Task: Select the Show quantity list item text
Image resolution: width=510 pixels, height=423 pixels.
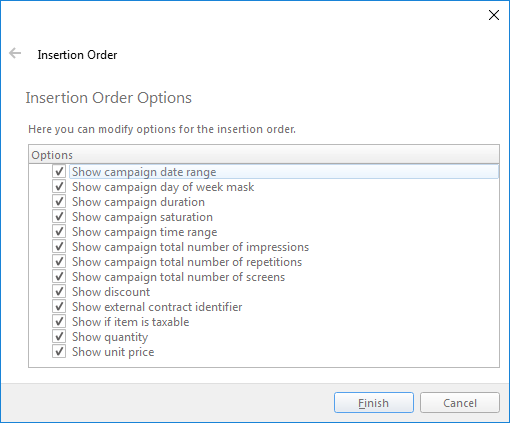Action: [110, 337]
